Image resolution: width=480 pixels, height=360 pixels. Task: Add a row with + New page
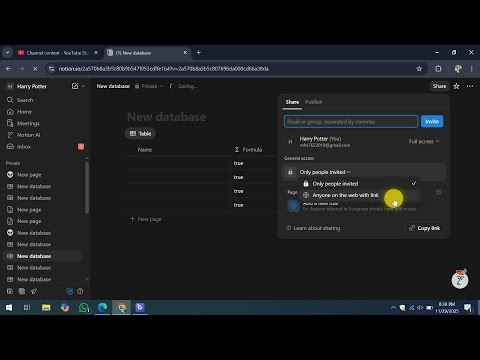point(146,219)
